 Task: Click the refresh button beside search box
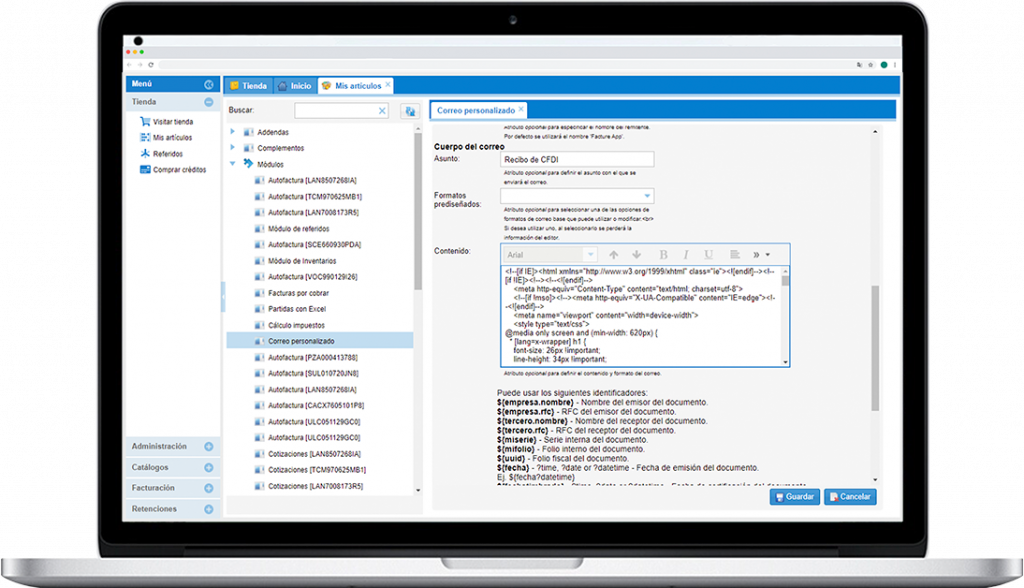click(x=409, y=111)
